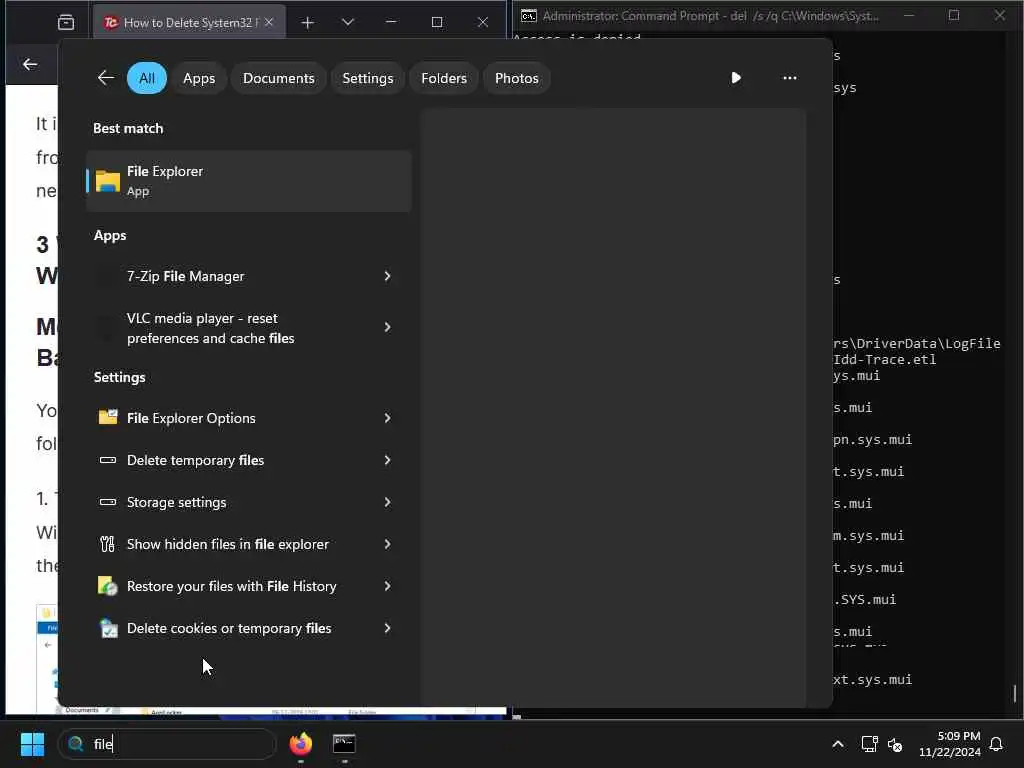Image resolution: width=1024 pixels, height=768 pixels.
Task: Open a new browser tab
Action: pyautogui.click(x=308, y=23)
